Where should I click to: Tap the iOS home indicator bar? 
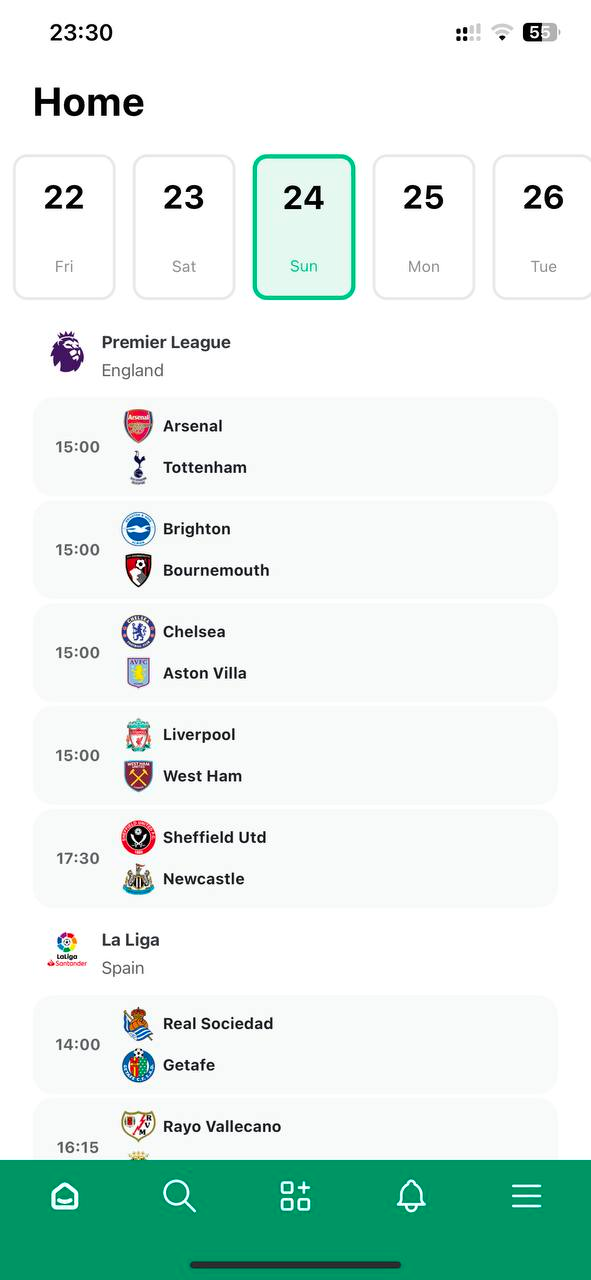click(x=295, y=1262)
